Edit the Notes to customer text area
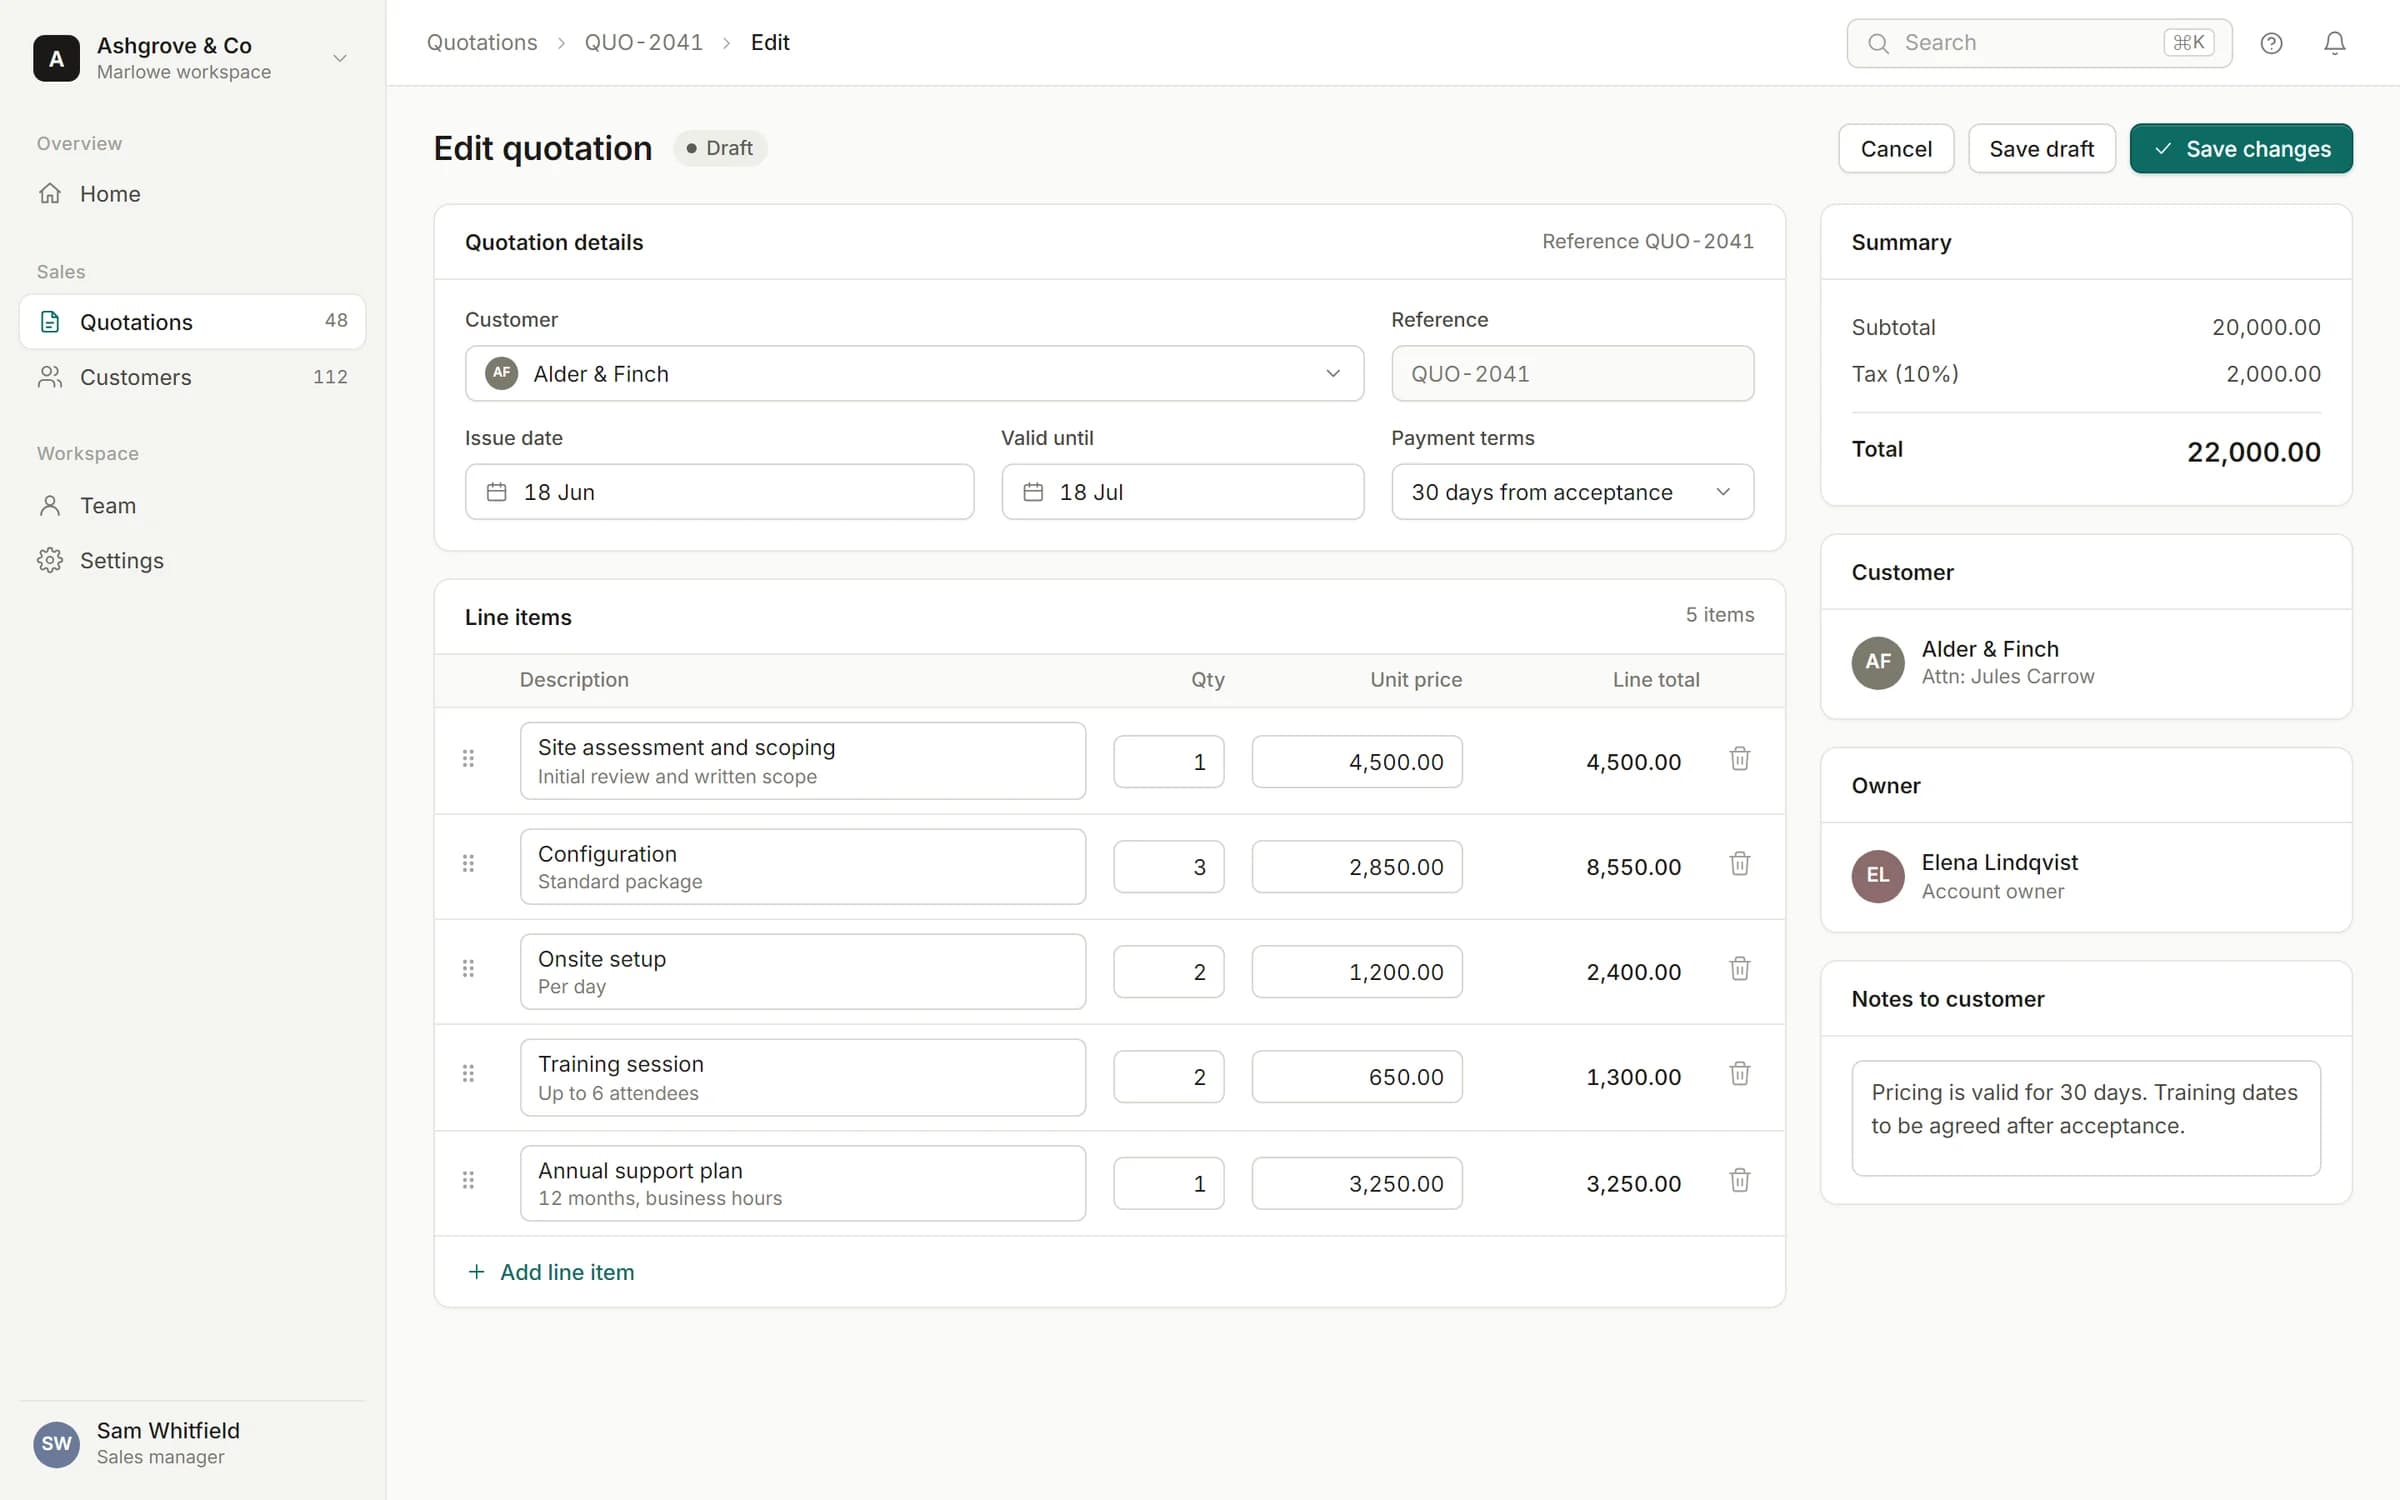Viewport: 2400px width, 1500px height. [2085, 1118]
